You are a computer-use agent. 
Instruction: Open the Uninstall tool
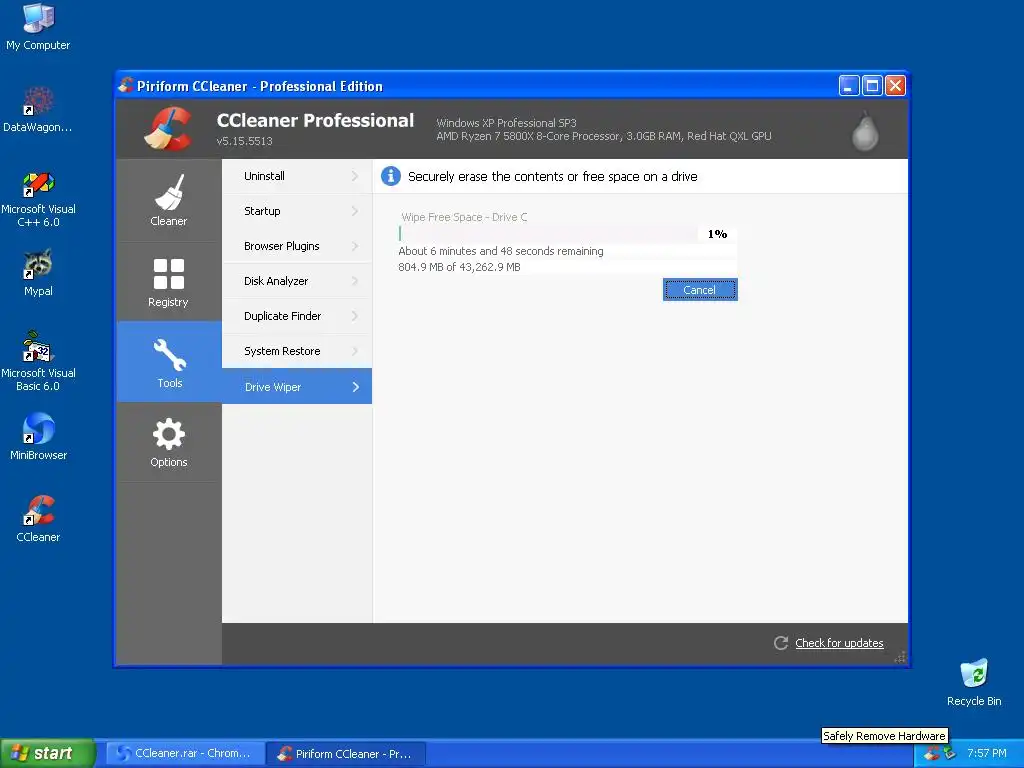pos(297,176)
